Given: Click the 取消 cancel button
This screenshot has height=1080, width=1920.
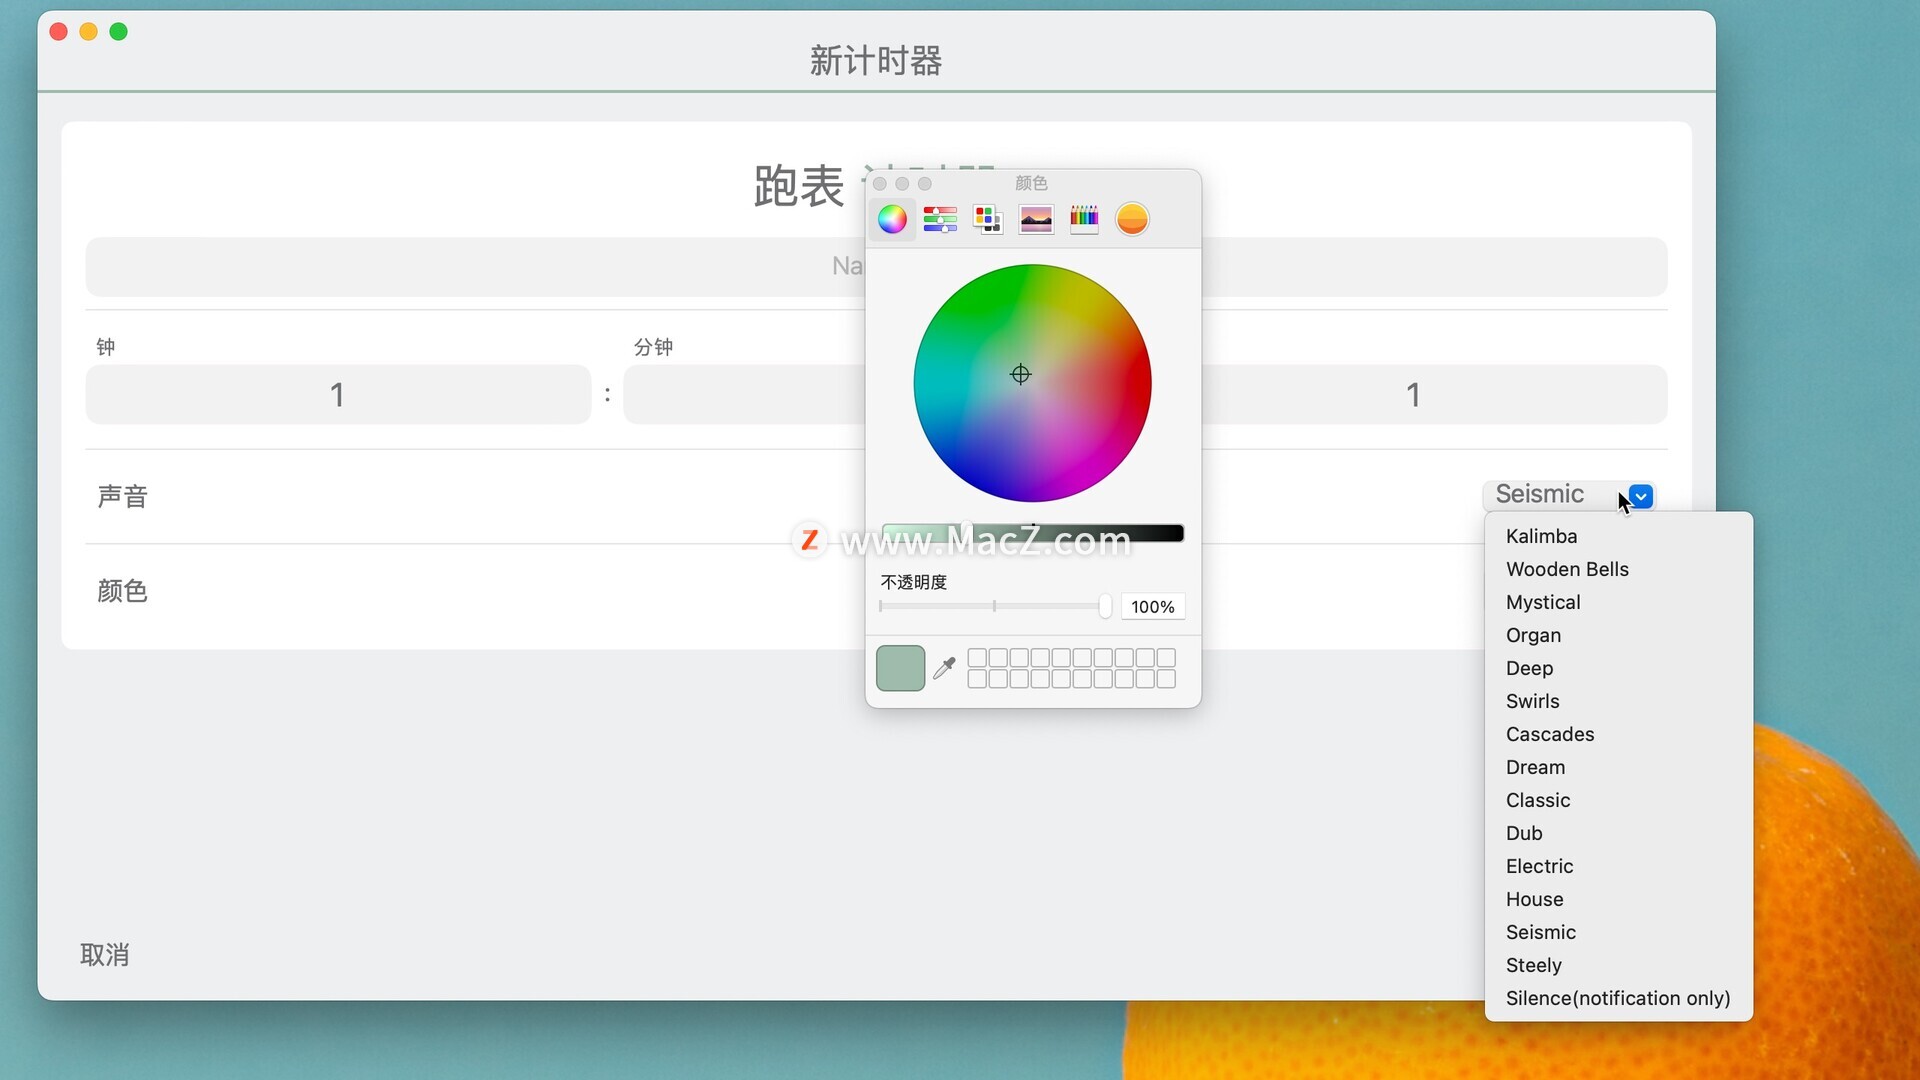Looking at the screenshot, I should click(105, 955).
